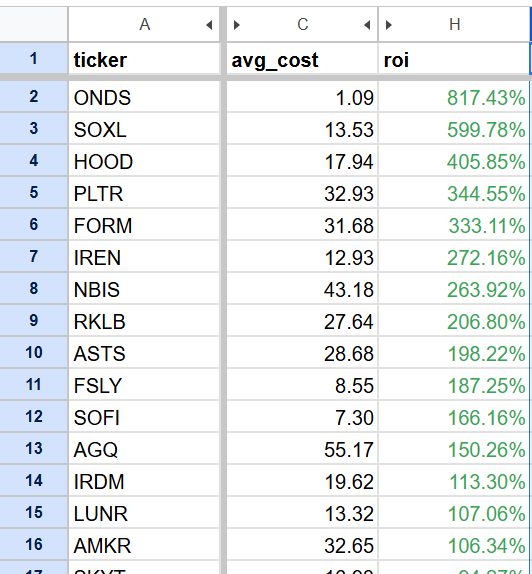Click avg_cost value 13.53
Image resolution: width=532 pixels, height=574 pixels.
pyautogui.click(x=302, y=129)
